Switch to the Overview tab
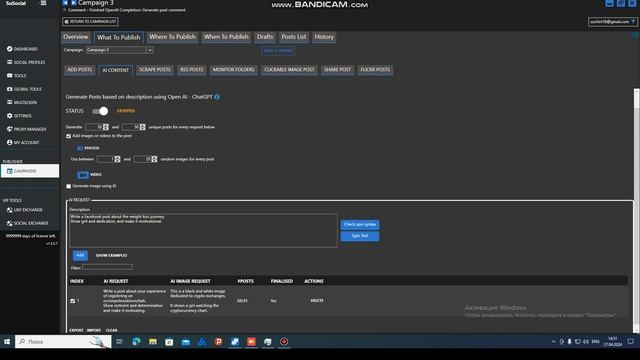640x360 pixels. point(76,37)
